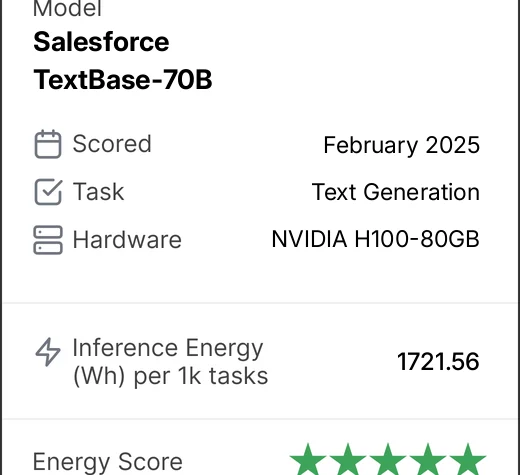Click the fifth green star

point(468,460)
